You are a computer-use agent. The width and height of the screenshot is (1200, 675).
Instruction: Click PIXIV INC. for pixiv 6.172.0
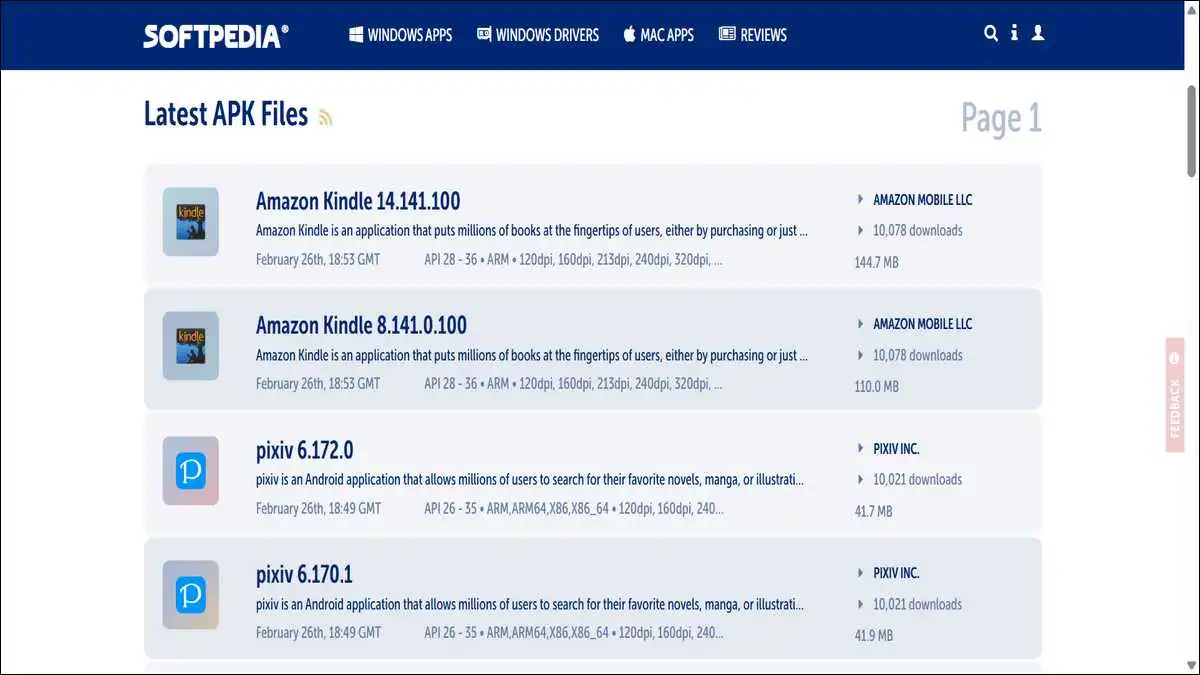896,449
